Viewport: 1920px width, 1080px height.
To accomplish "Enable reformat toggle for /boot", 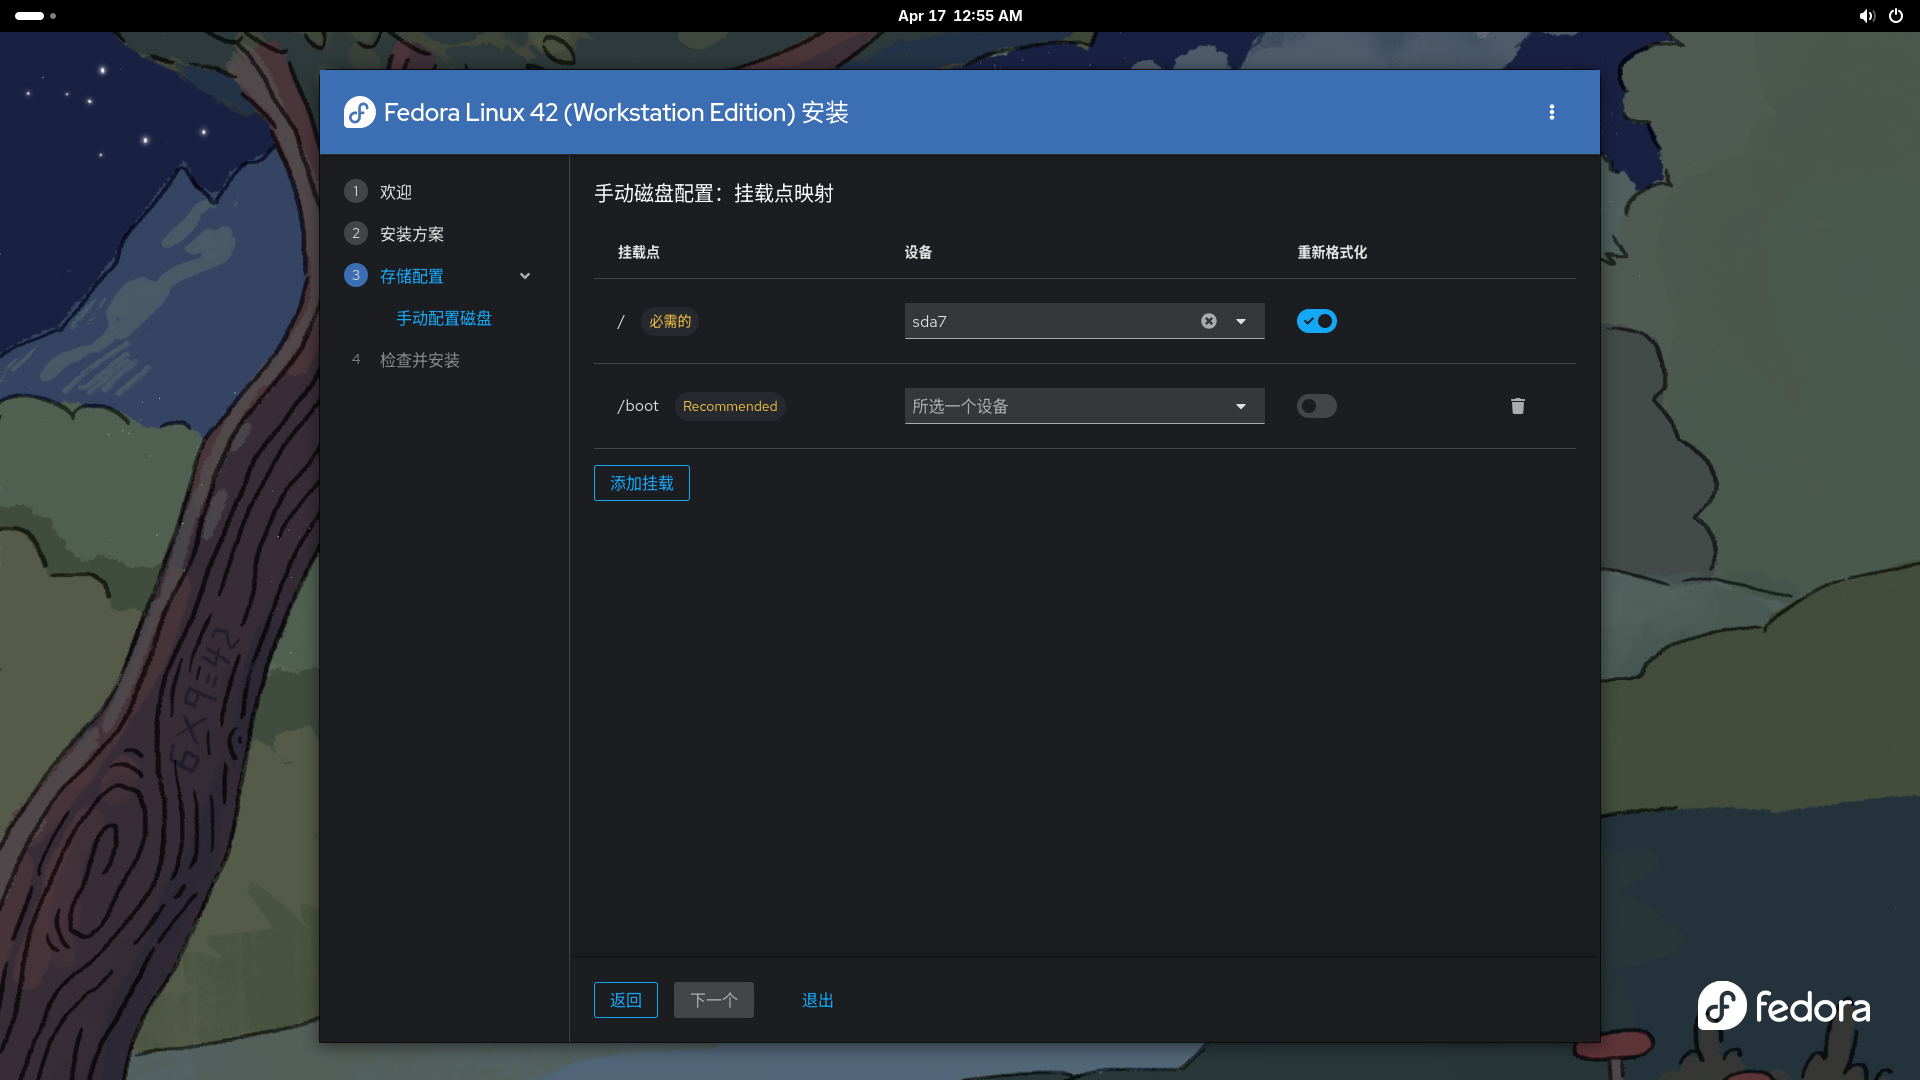I will pos(1316,406).
